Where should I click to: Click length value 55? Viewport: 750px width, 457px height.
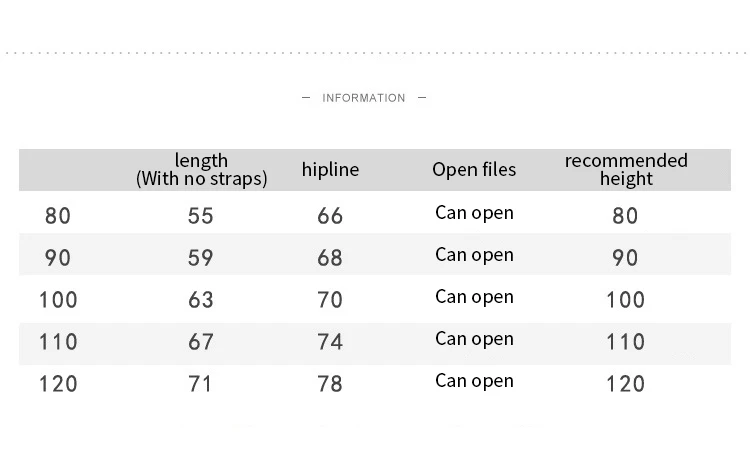pyautogui.click(x=200, y=216)
